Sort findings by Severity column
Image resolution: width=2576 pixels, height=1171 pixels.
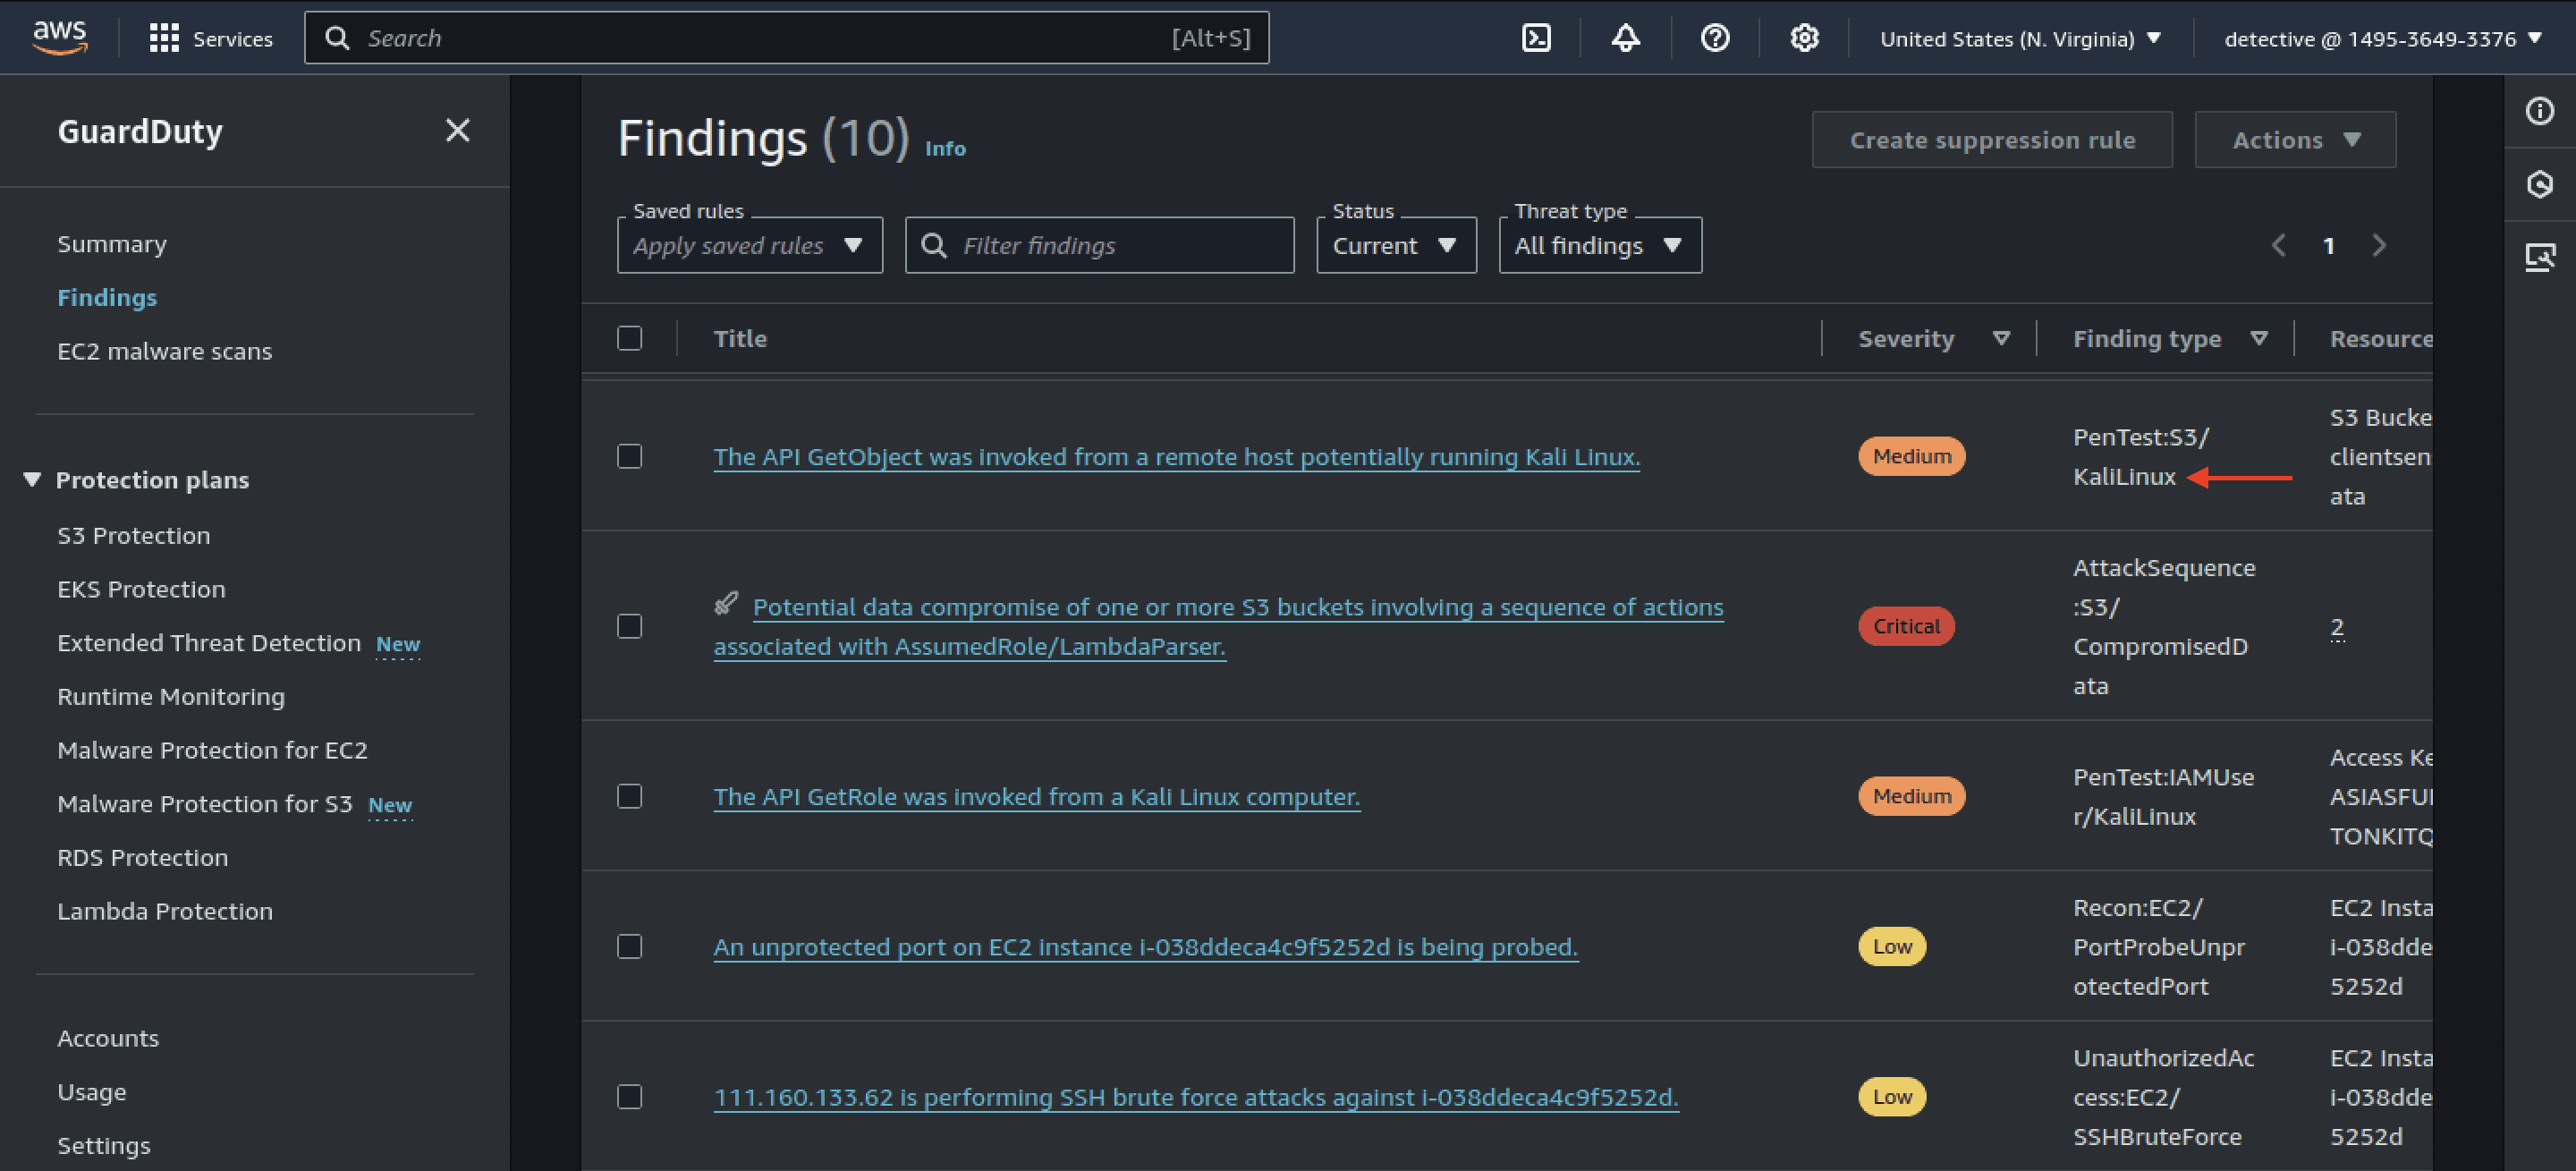[x=2001, y=339]
